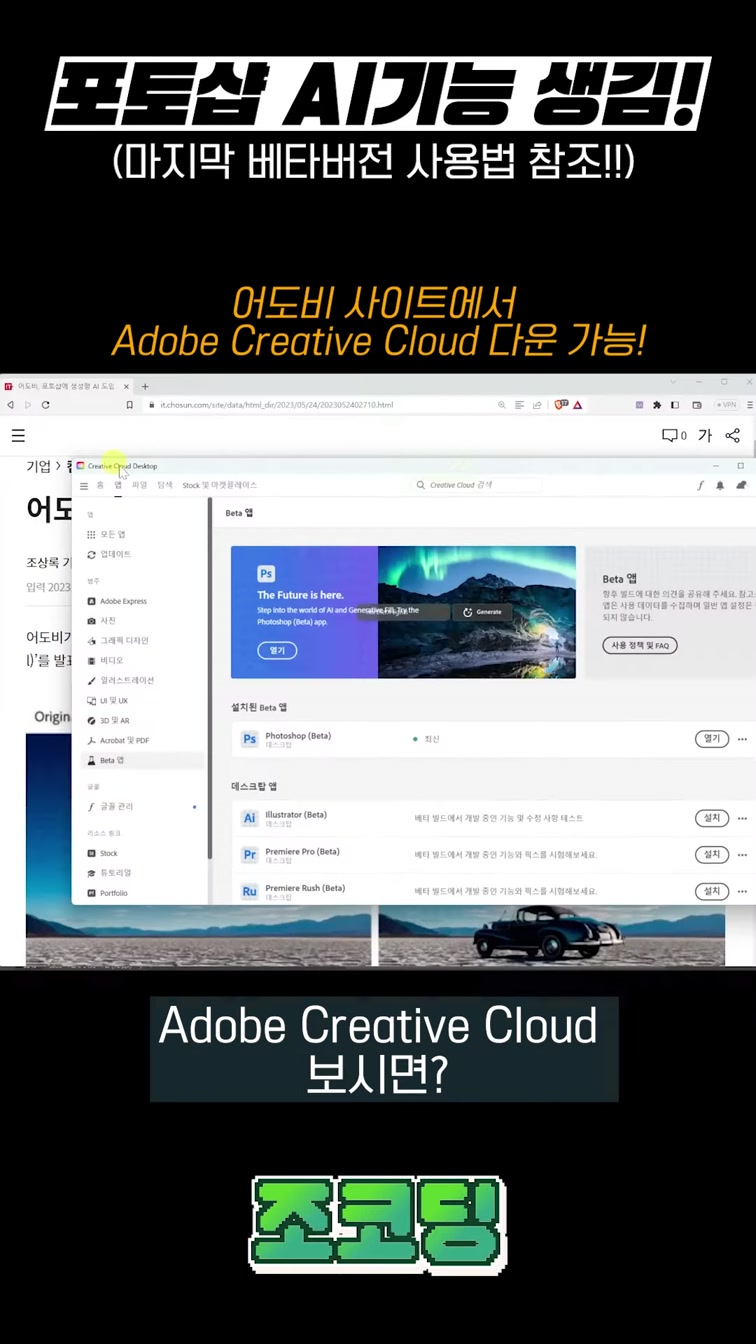Click the Premiere Rush (Beta) Ru icon
756x1344 pixels.
pos(250,891)
